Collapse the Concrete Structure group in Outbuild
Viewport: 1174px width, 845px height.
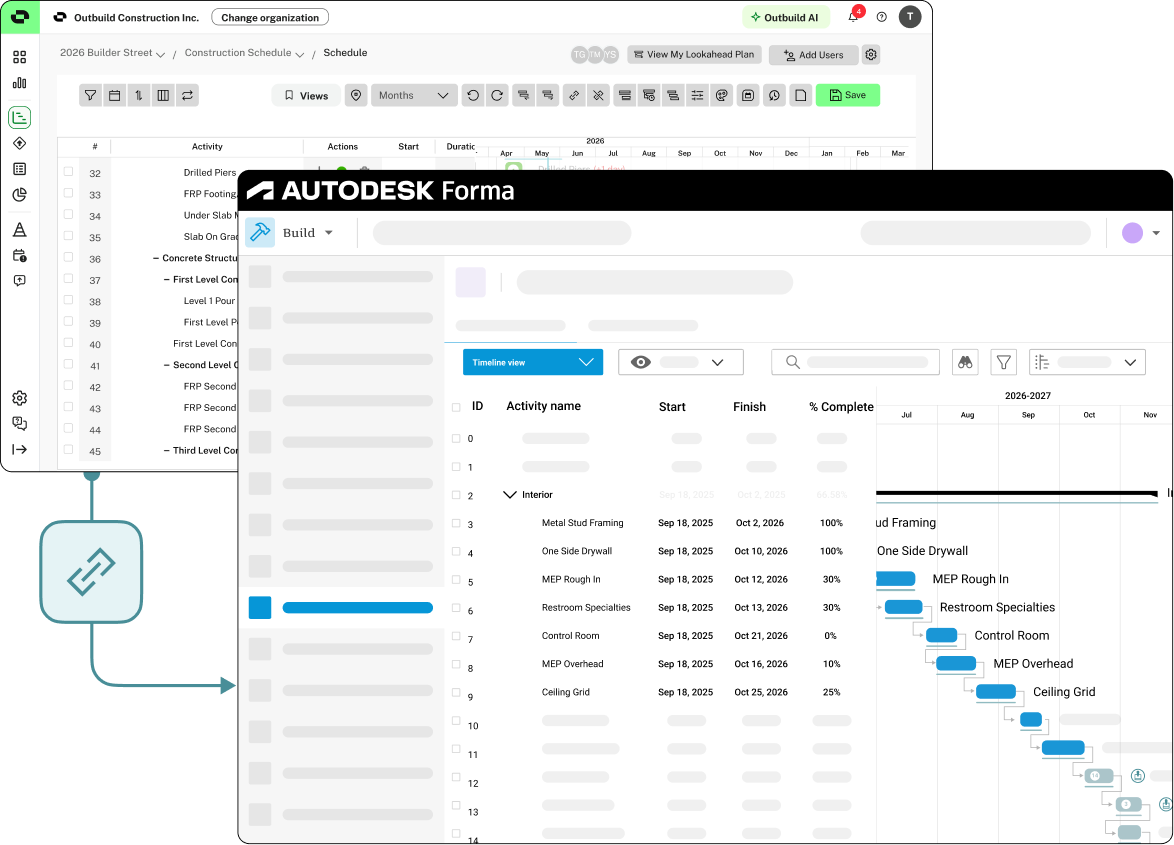156,258
